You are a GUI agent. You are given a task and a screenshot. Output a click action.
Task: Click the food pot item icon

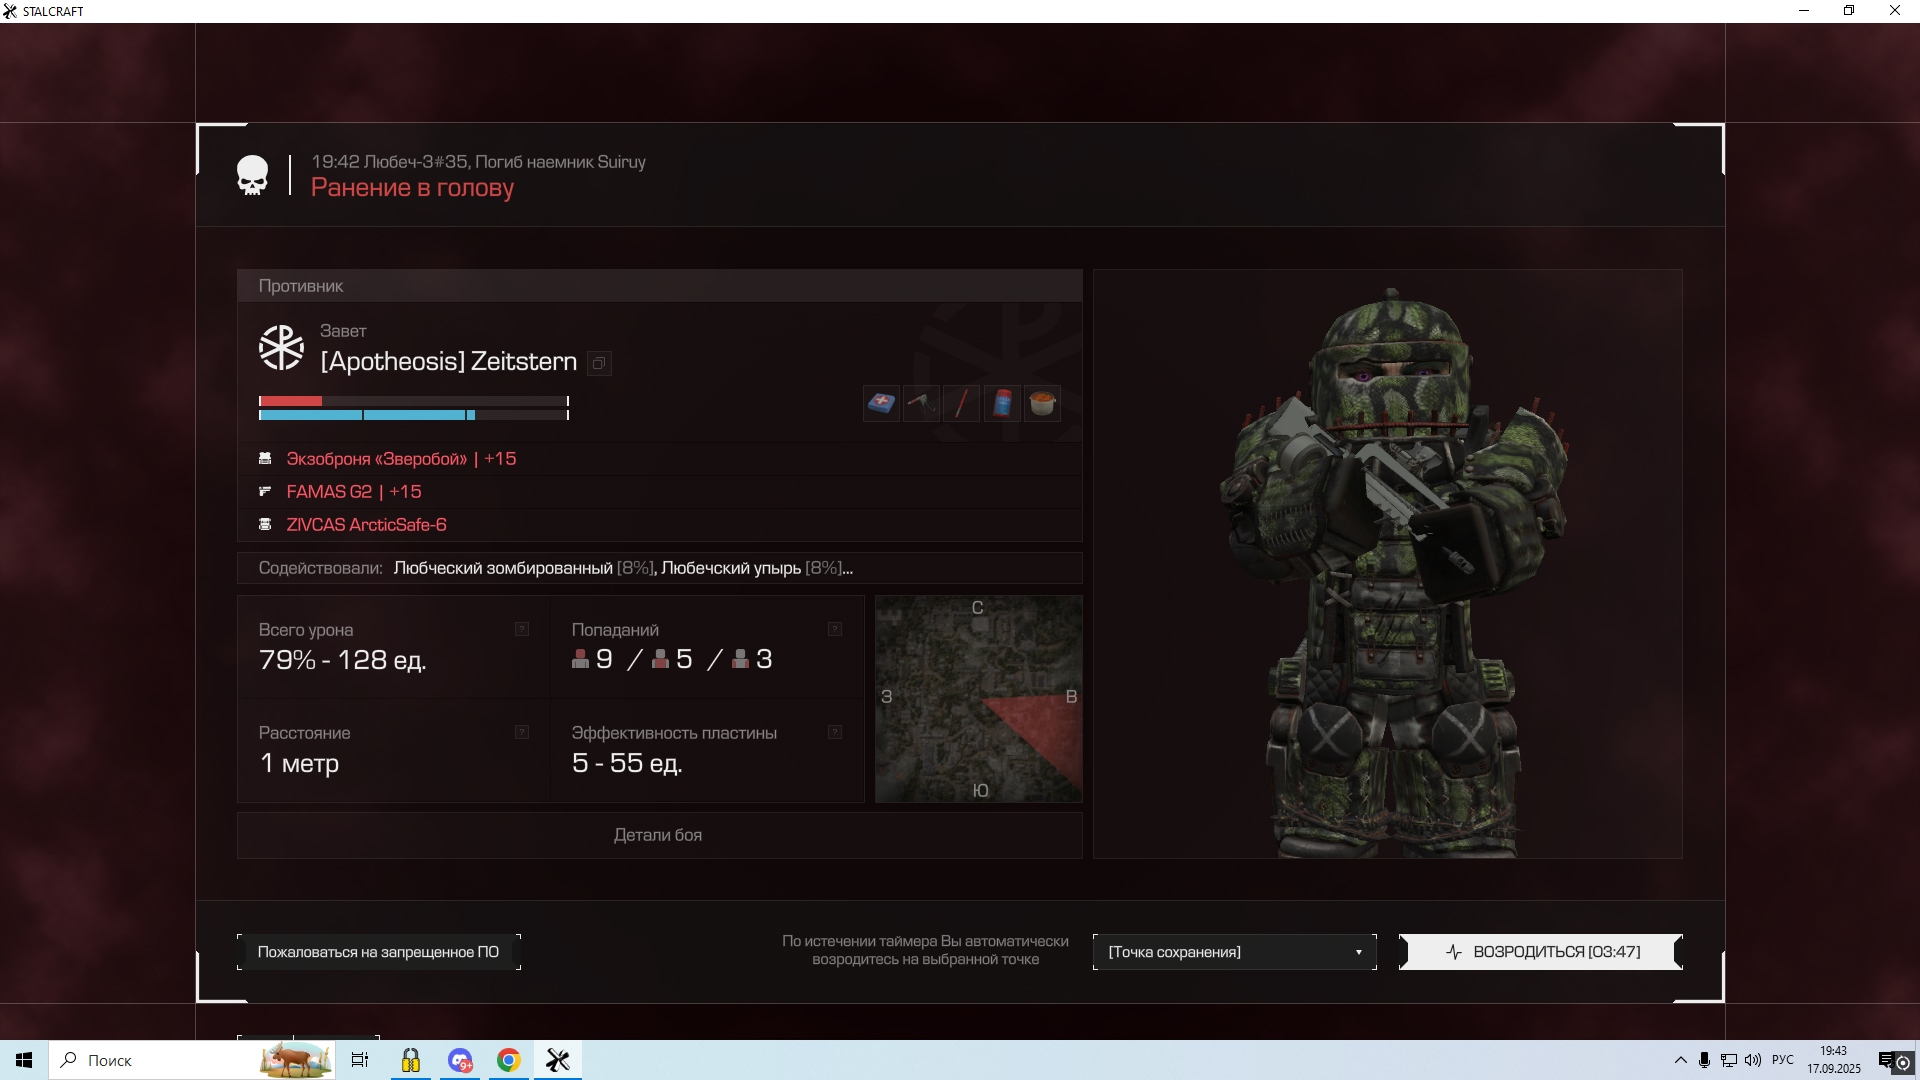pos(1042,403)
